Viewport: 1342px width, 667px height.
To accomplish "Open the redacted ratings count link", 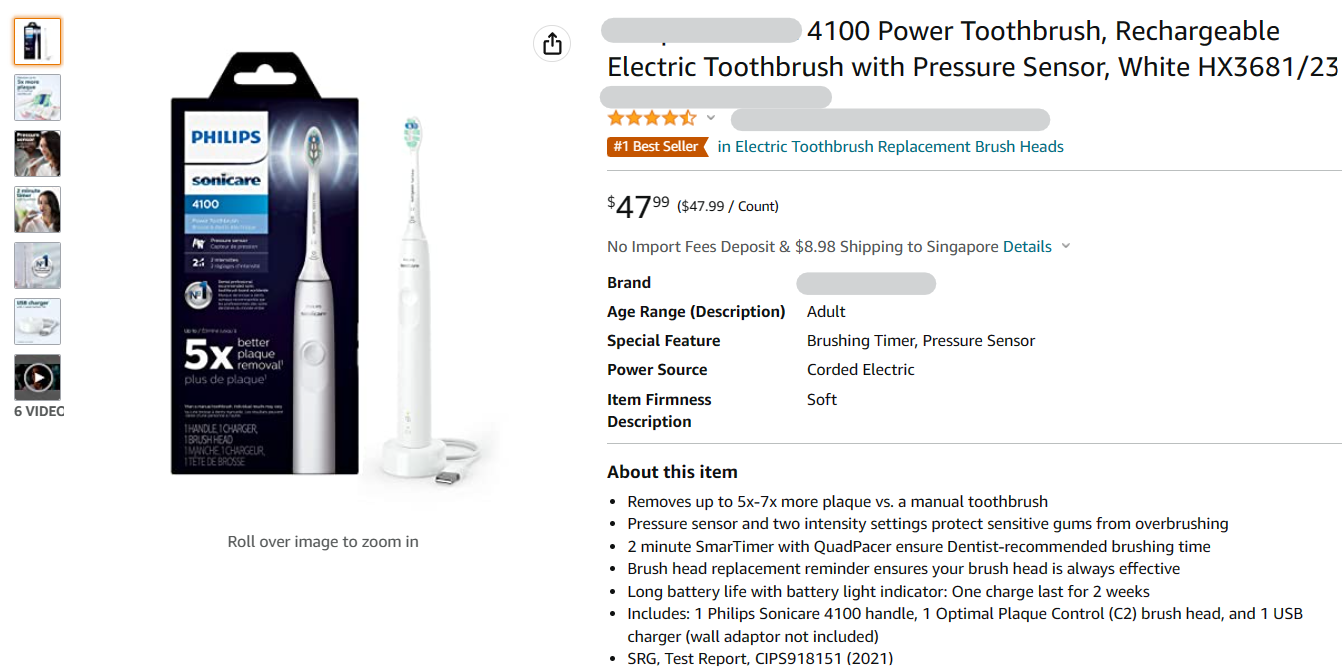I will (890, 119).
